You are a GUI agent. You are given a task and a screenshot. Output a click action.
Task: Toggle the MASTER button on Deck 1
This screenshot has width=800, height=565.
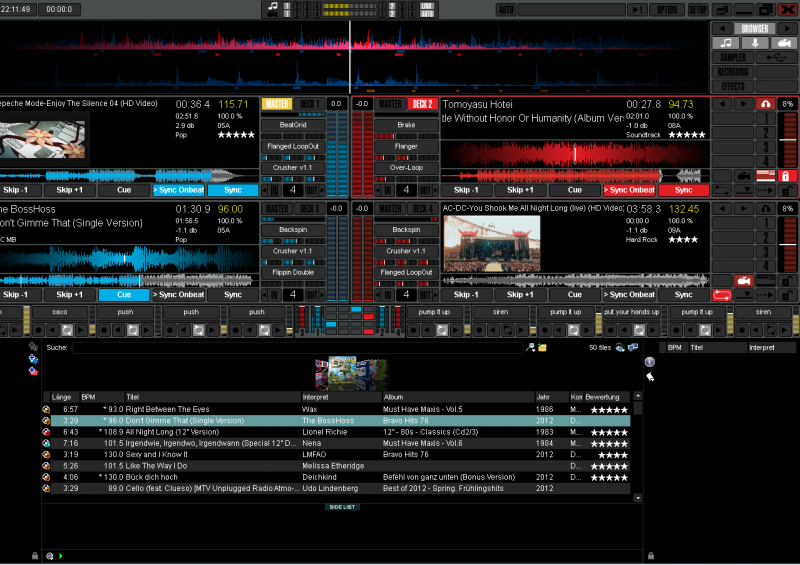(276, 104)
